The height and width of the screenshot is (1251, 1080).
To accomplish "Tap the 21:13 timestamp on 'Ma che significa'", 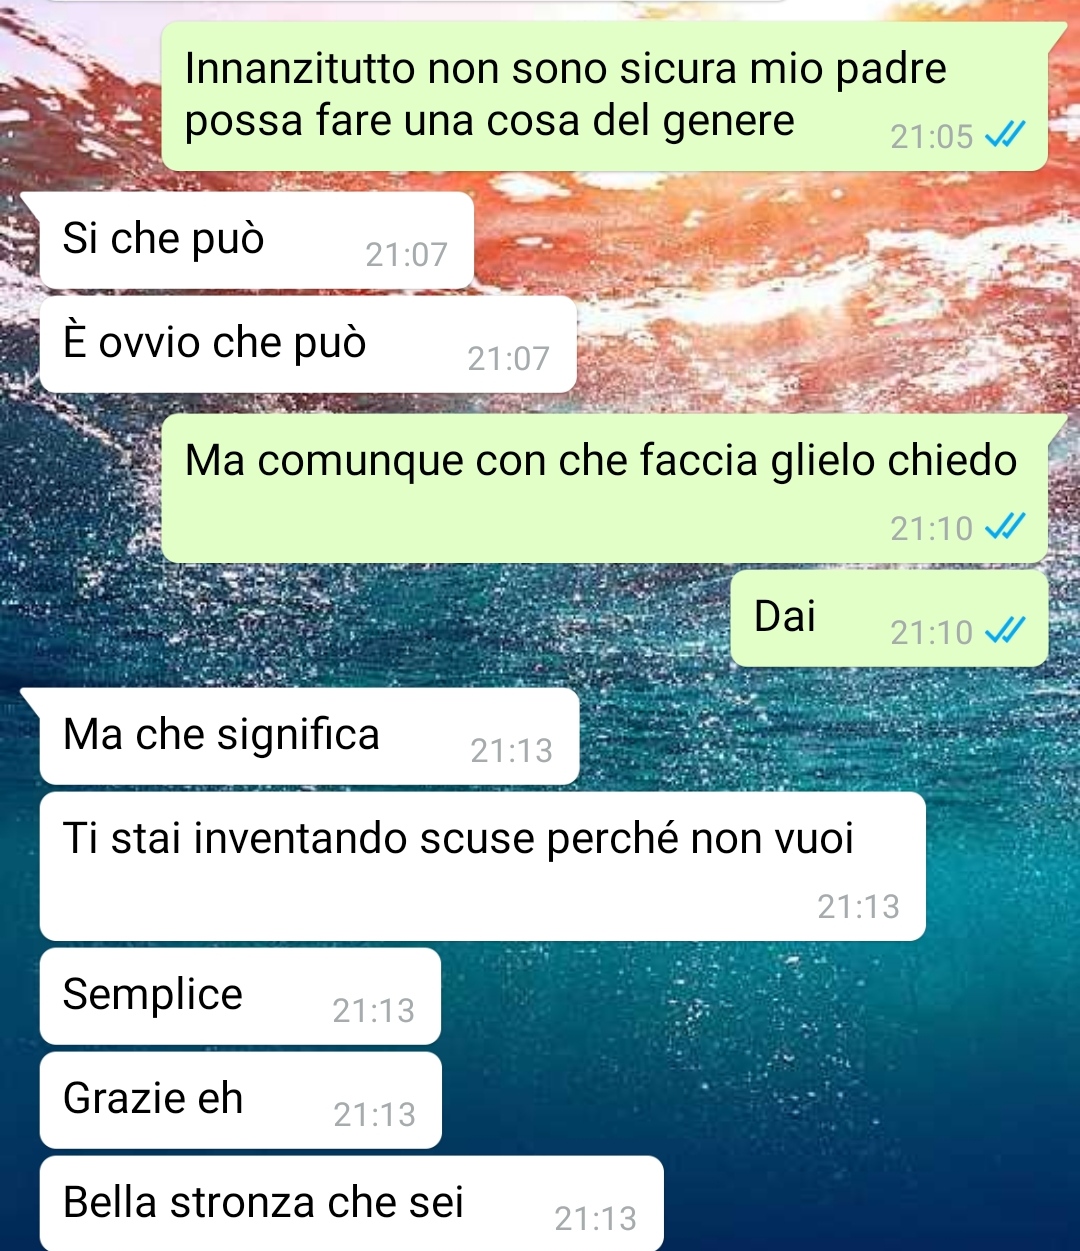I will 511,751.
